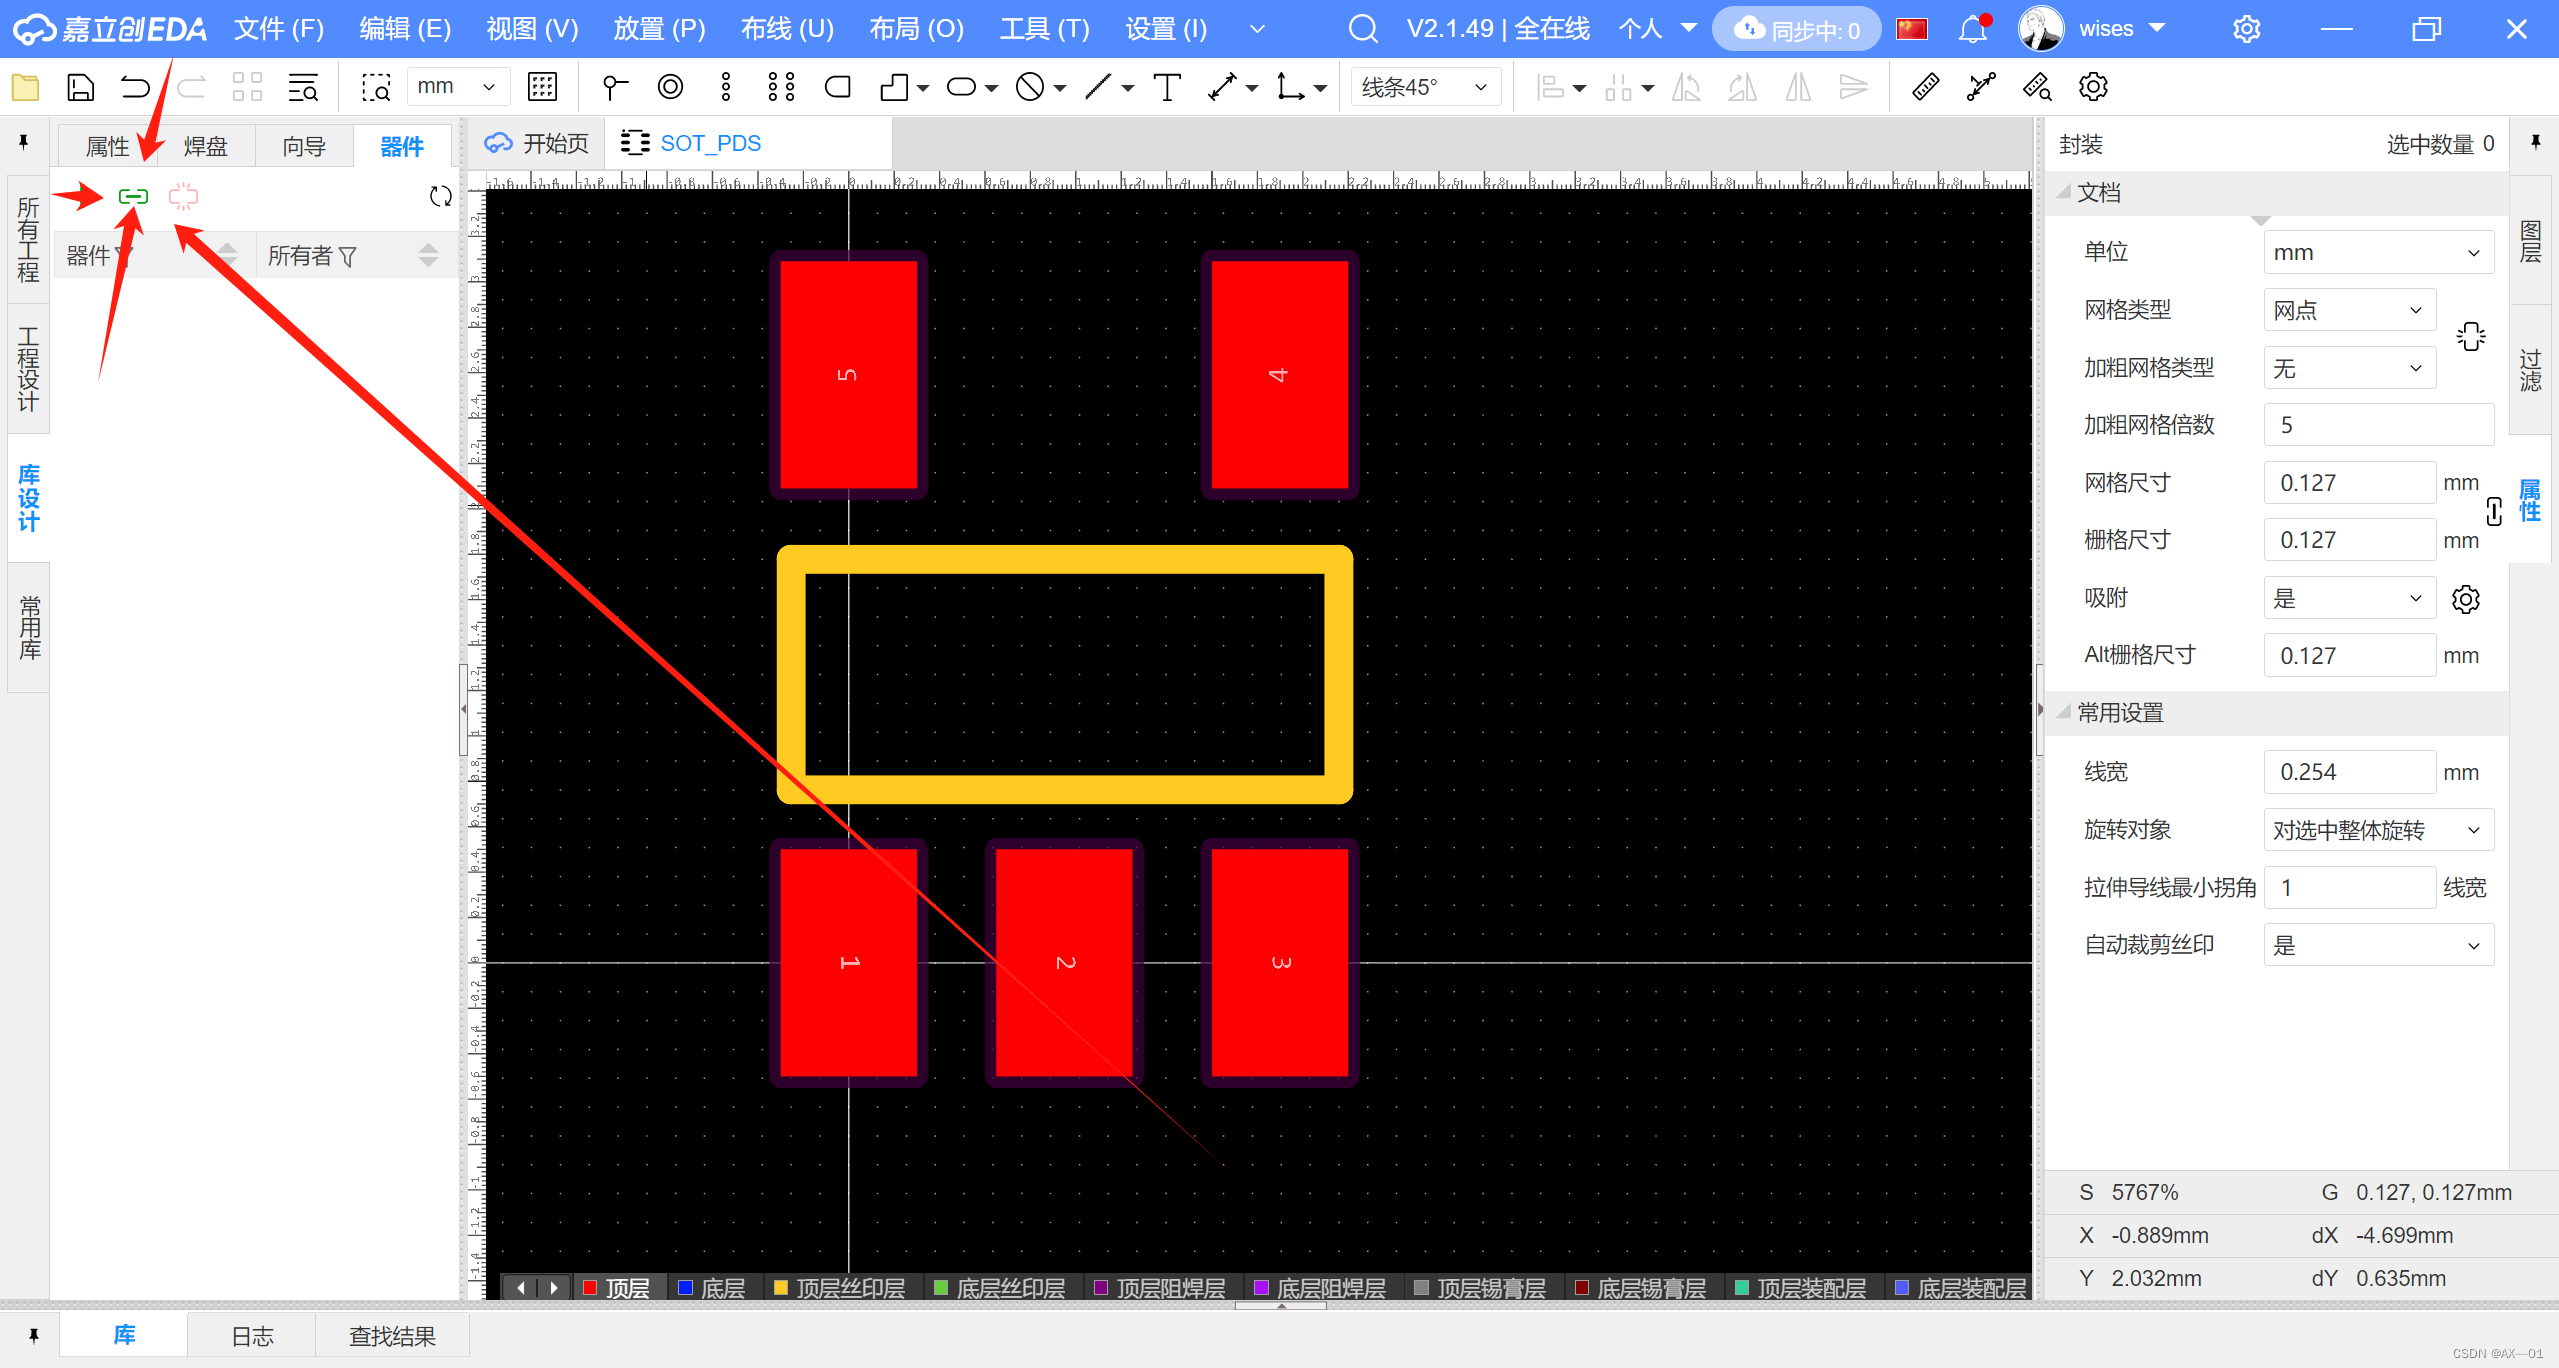The width and height of the screenshot is (2559, 1368).
Task: Click the text tool icon
Action: [1166, 87]
